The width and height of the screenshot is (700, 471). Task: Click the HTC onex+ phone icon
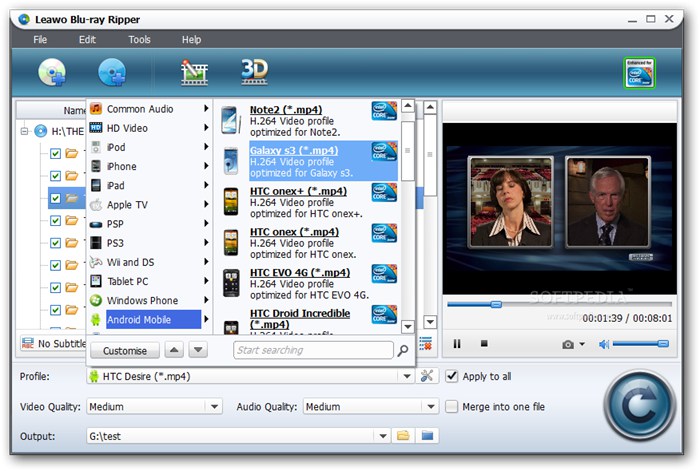click(x=231, y=201)
